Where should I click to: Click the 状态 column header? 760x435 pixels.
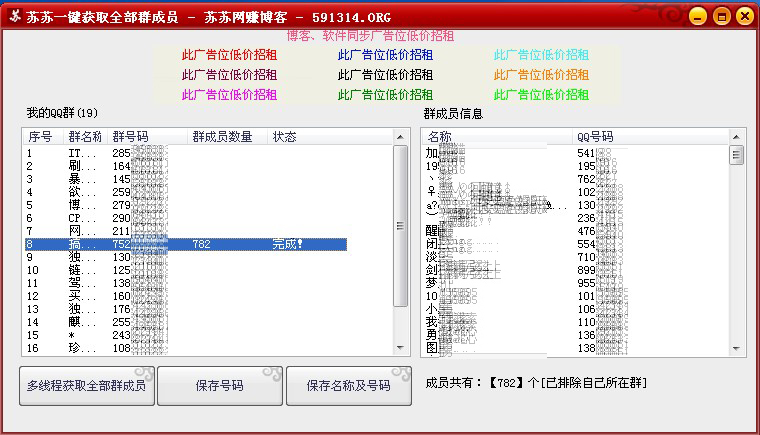285,137
